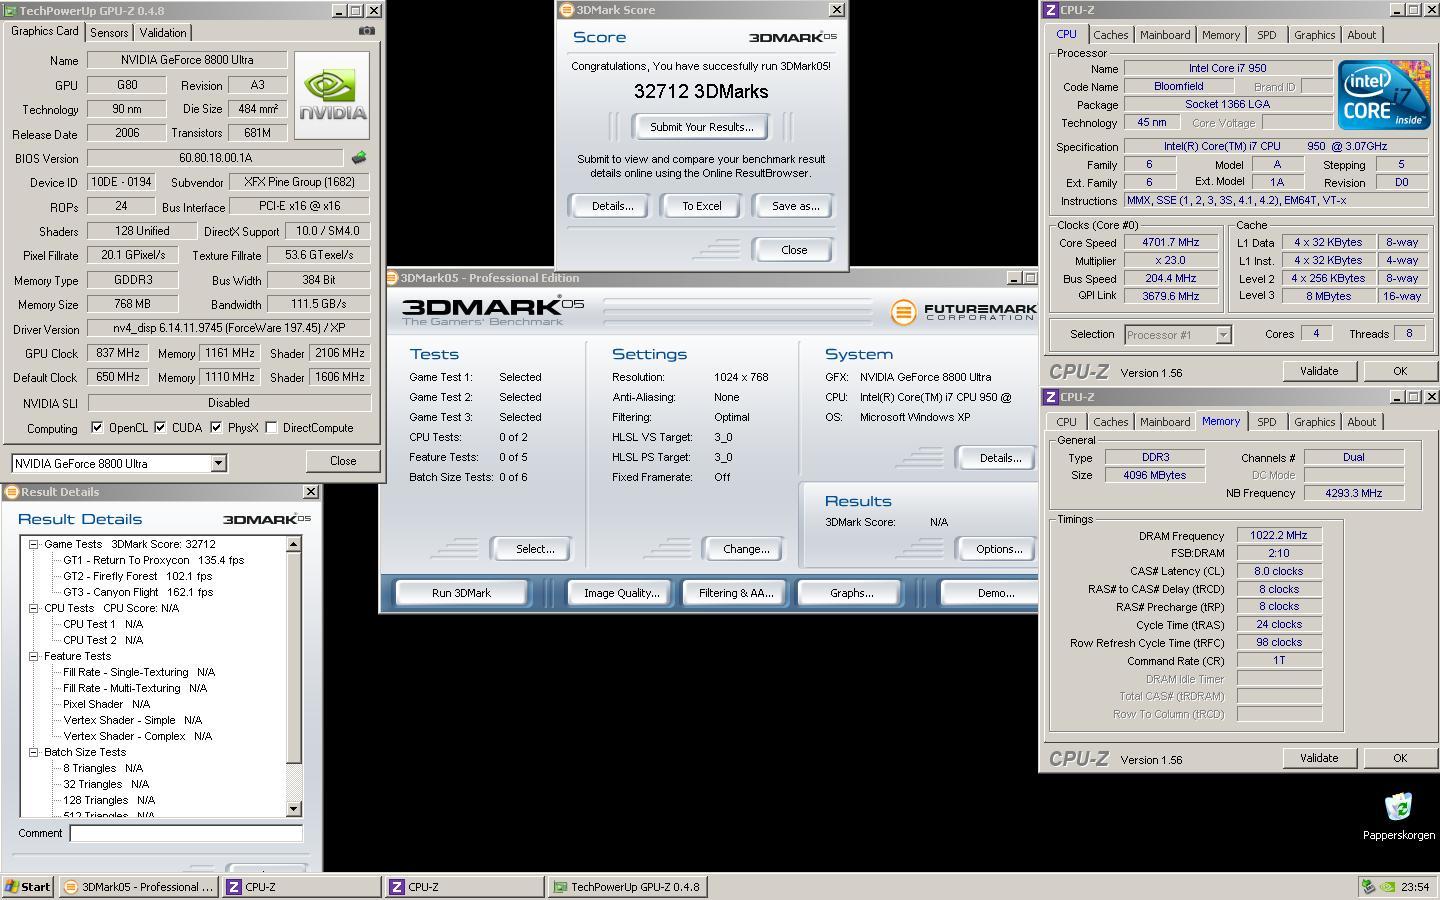This screenshot has height=900, width=1440.
Task: Open the Graphics tab in bottom CPU-Z
Action: point(1314,422)
